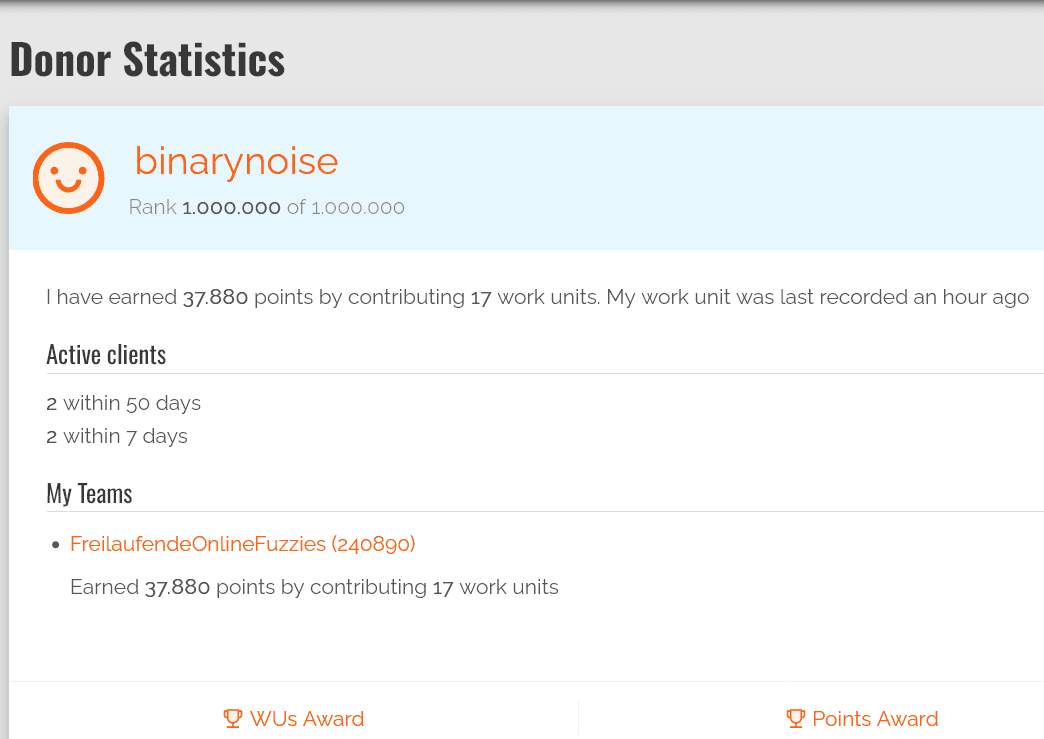Open the binarynoise username link
This screenshot has width=1044, height=739.
coord(236,161)
